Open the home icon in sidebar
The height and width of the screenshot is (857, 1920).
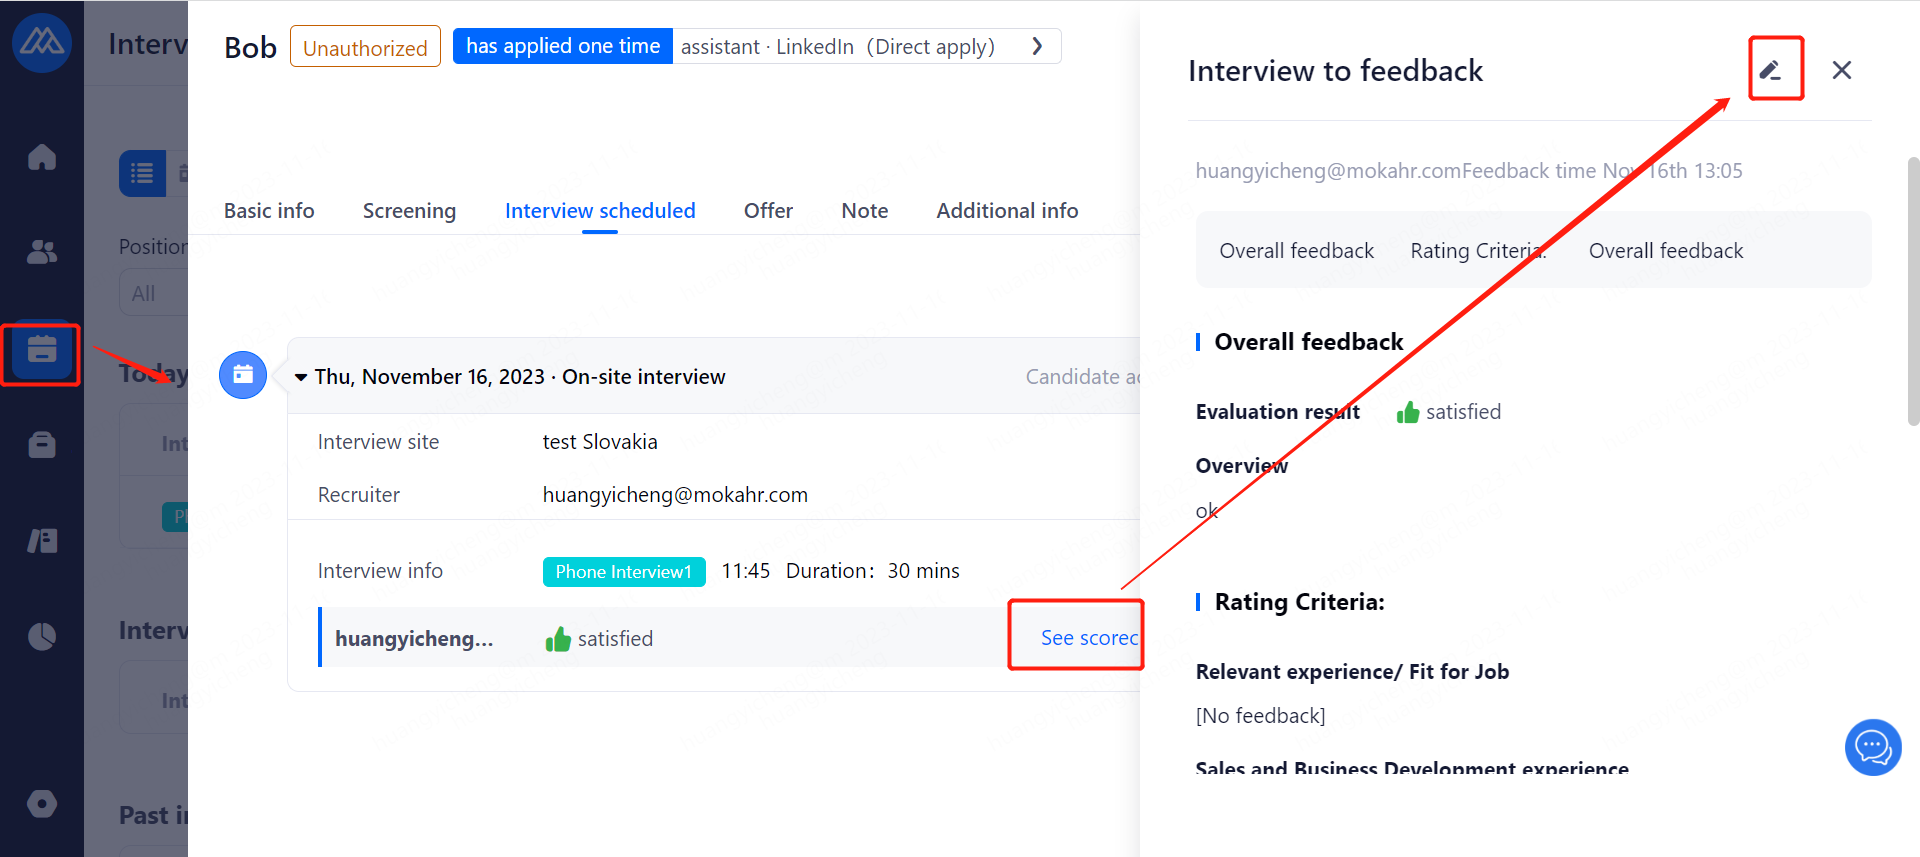[42, 157]
